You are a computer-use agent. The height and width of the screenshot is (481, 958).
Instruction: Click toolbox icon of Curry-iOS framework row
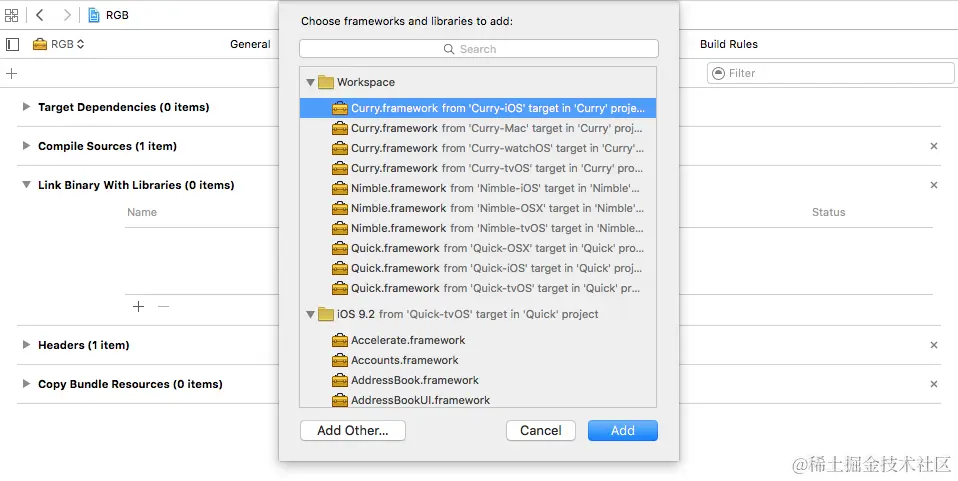coord(340,108)
